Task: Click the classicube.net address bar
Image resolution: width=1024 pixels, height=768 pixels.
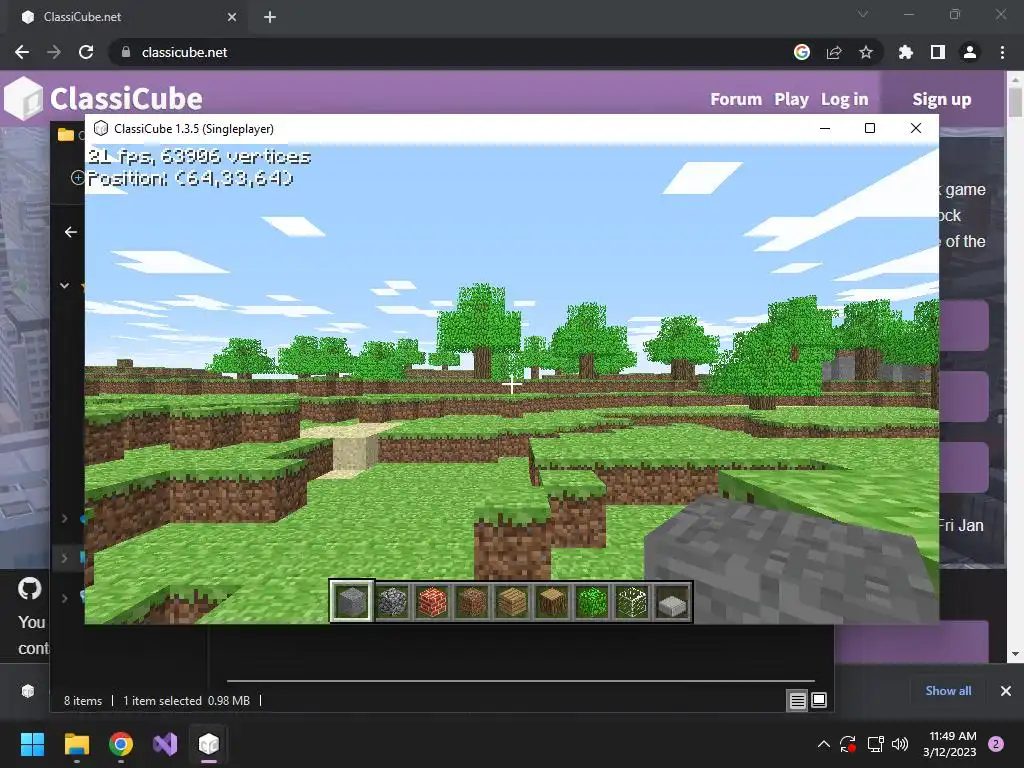Action: coord(451,52)
